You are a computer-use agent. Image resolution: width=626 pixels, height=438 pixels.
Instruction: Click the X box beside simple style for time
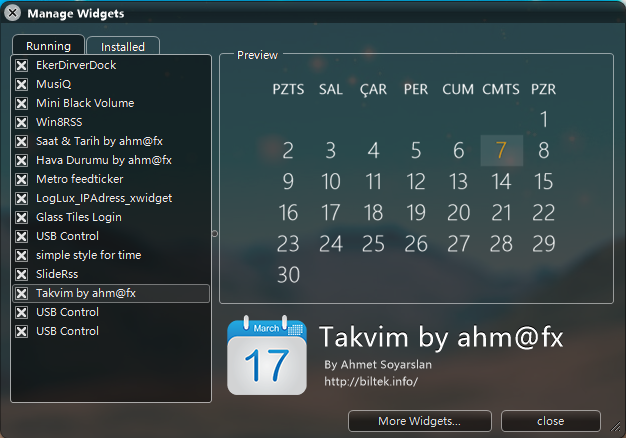point(22,255)
